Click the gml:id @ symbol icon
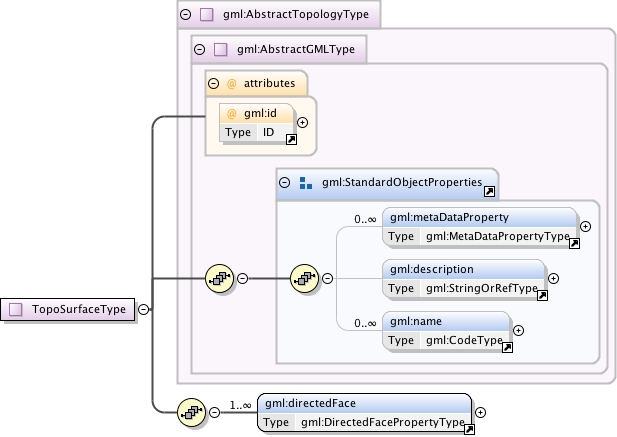 tap(232, 114)
